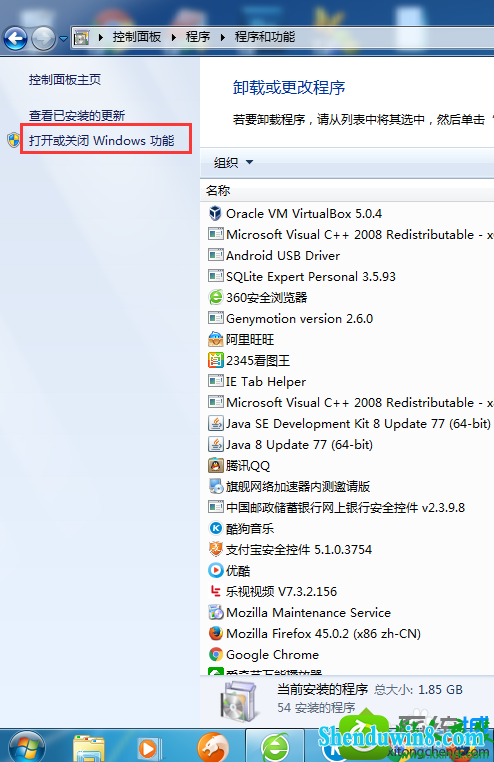Open 打开或关闭 Windows 功能 link
This screenshot has height=762, width=494.
click(102, 140)
